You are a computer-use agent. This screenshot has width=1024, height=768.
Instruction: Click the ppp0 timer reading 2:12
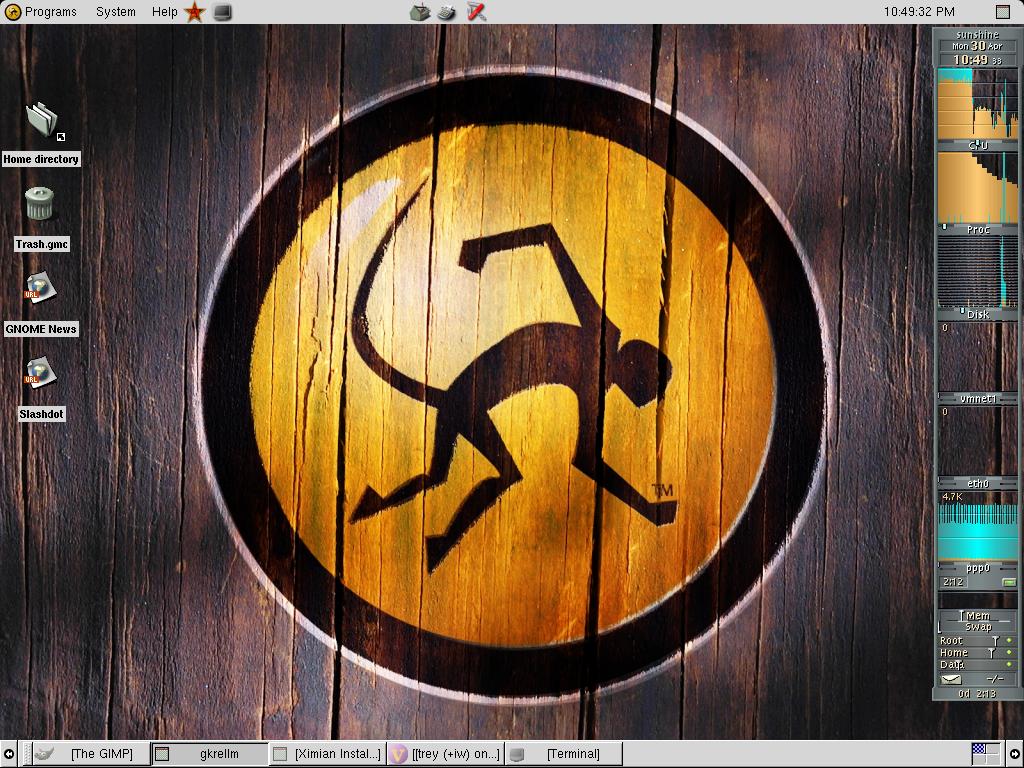953,581
